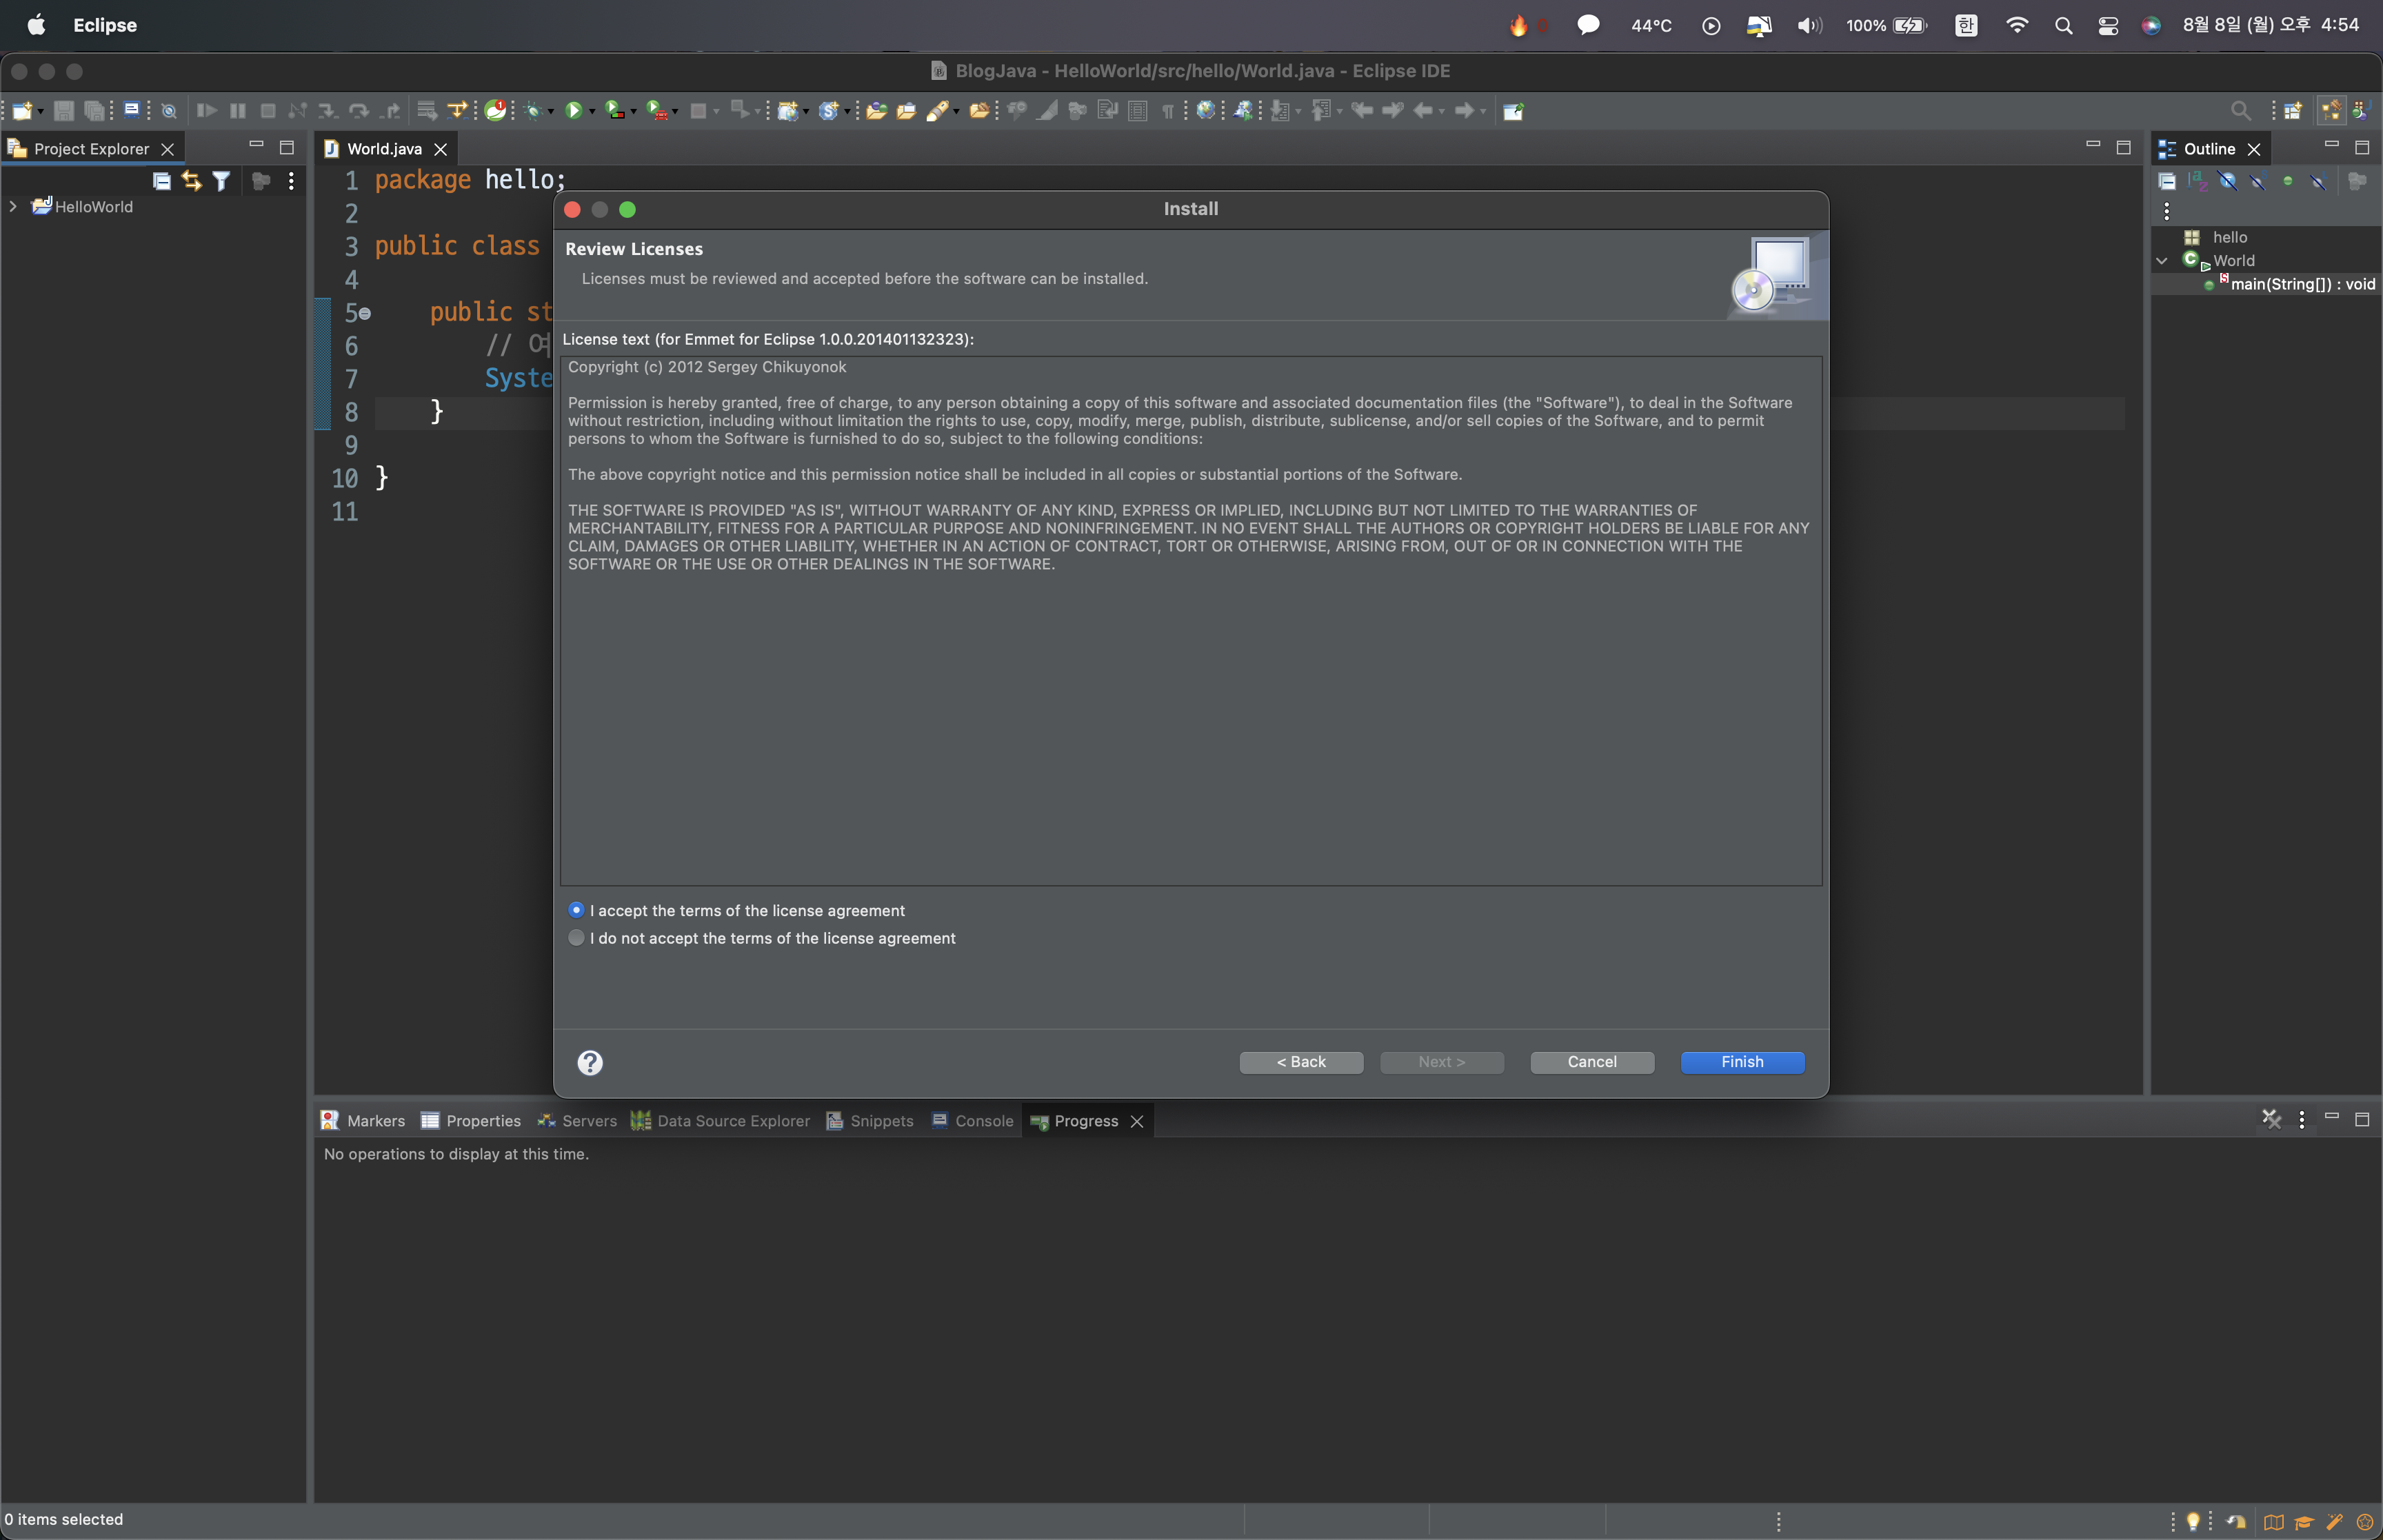Open the Run button dropdown arrow
This screenshot has width=2383, height=1540.
click(592, 112)
